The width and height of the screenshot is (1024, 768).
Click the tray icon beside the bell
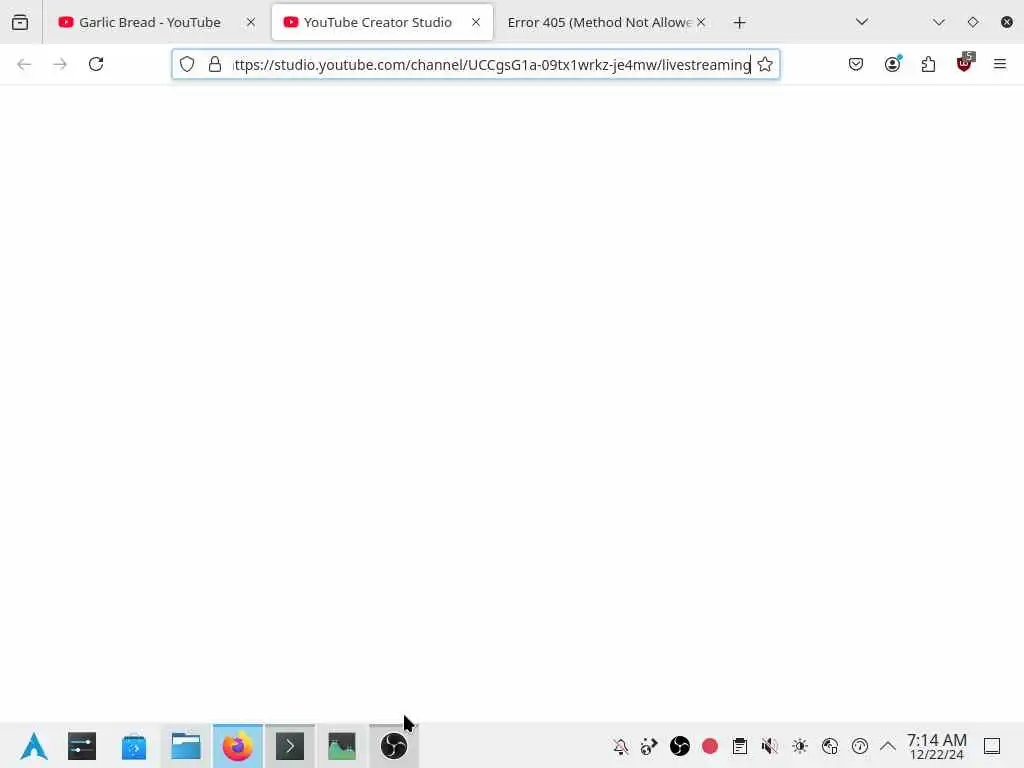650,746
